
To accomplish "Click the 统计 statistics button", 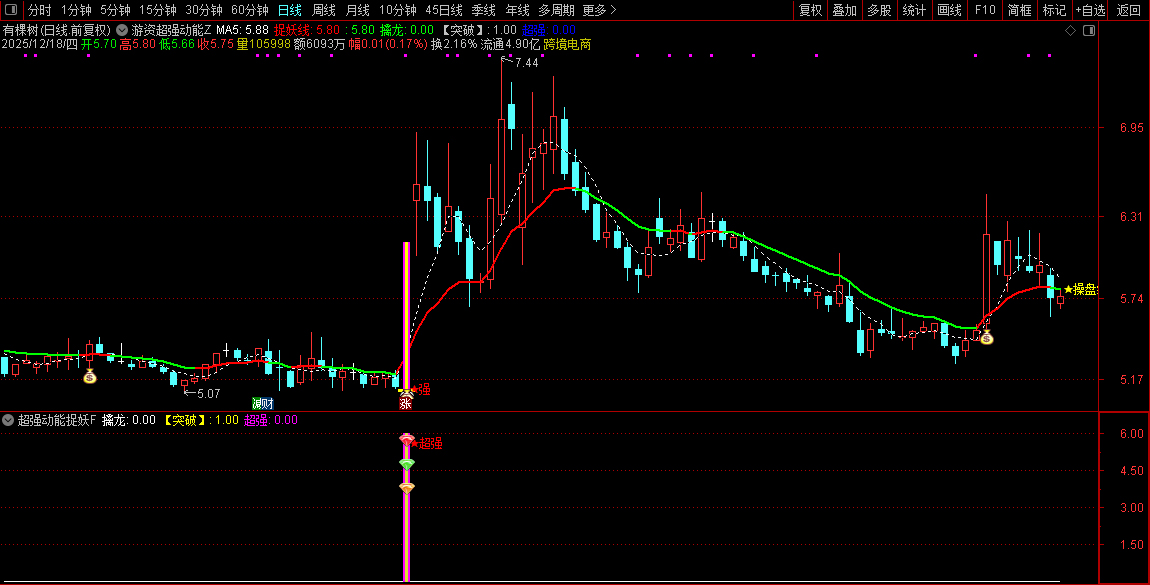I will point(914,10).
